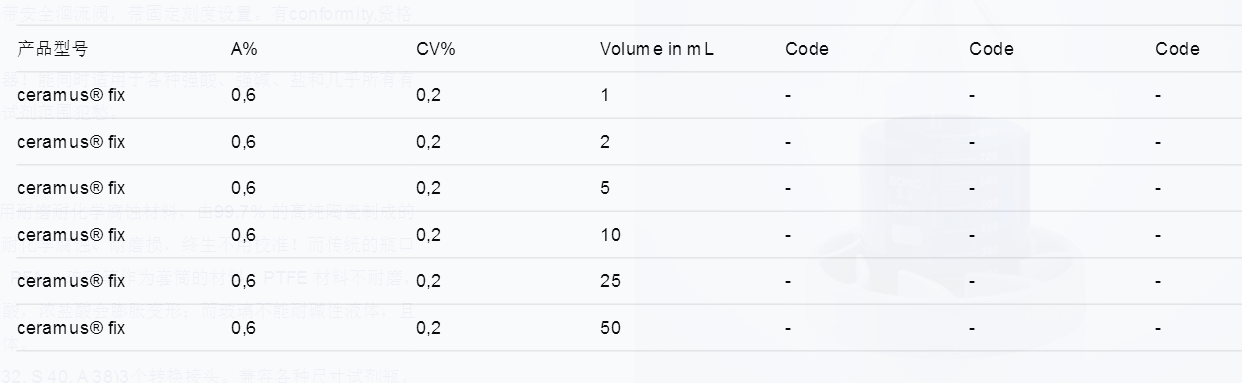Select the Volume in mL header
Screen dimensions: 1242x383
tap(657, 49)
